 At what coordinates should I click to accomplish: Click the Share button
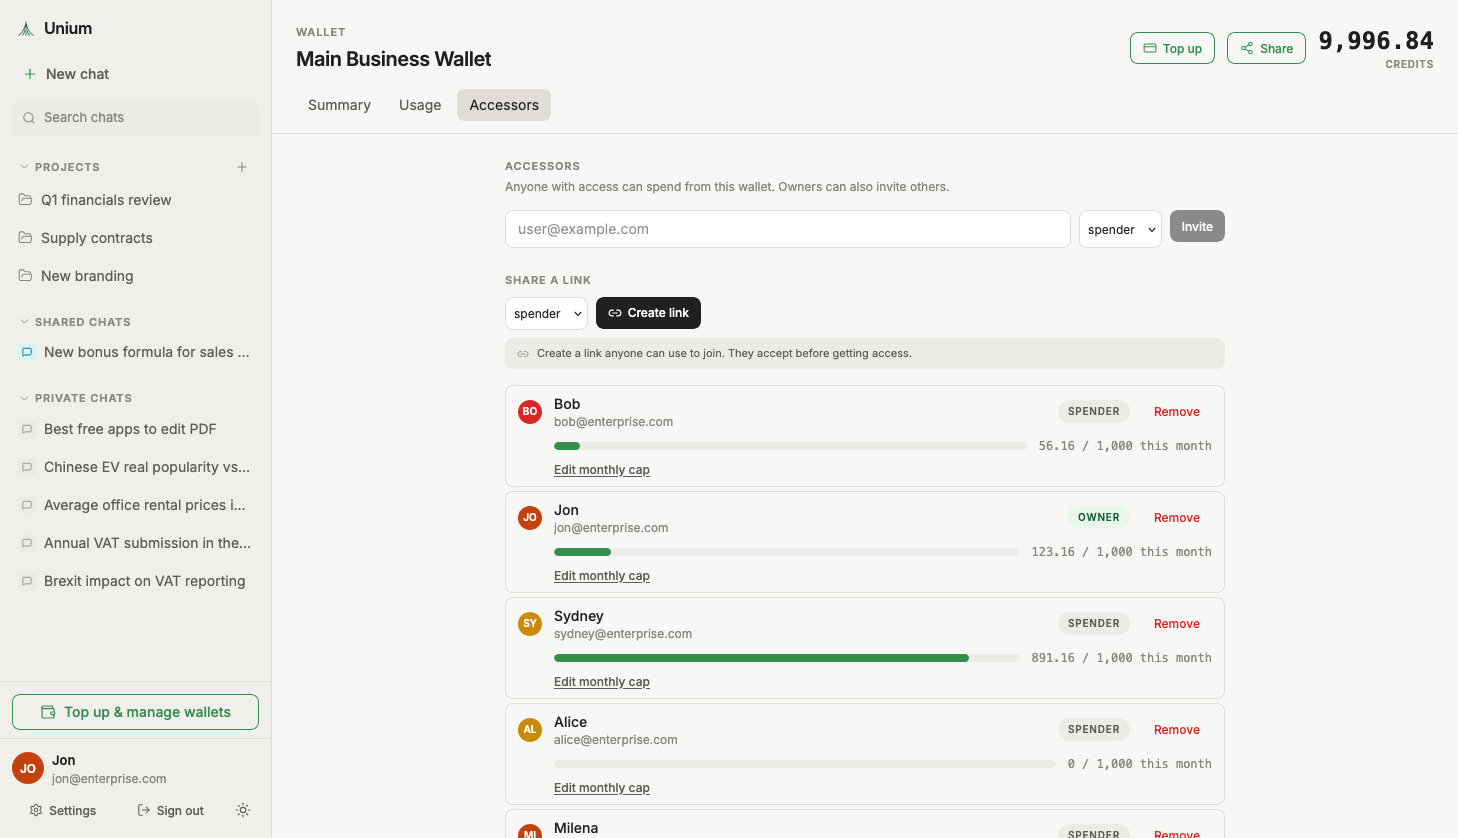pos(1266,48)
